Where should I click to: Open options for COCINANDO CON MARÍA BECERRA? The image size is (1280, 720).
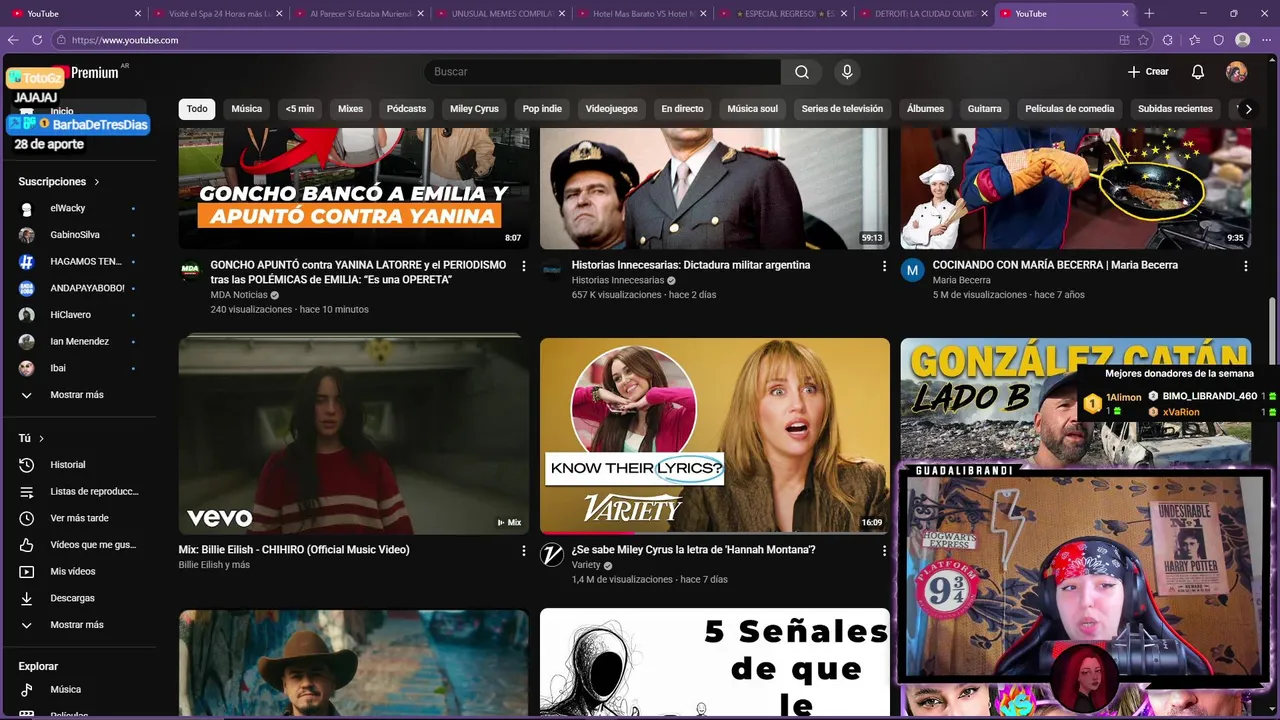(x=1245, y=266)
